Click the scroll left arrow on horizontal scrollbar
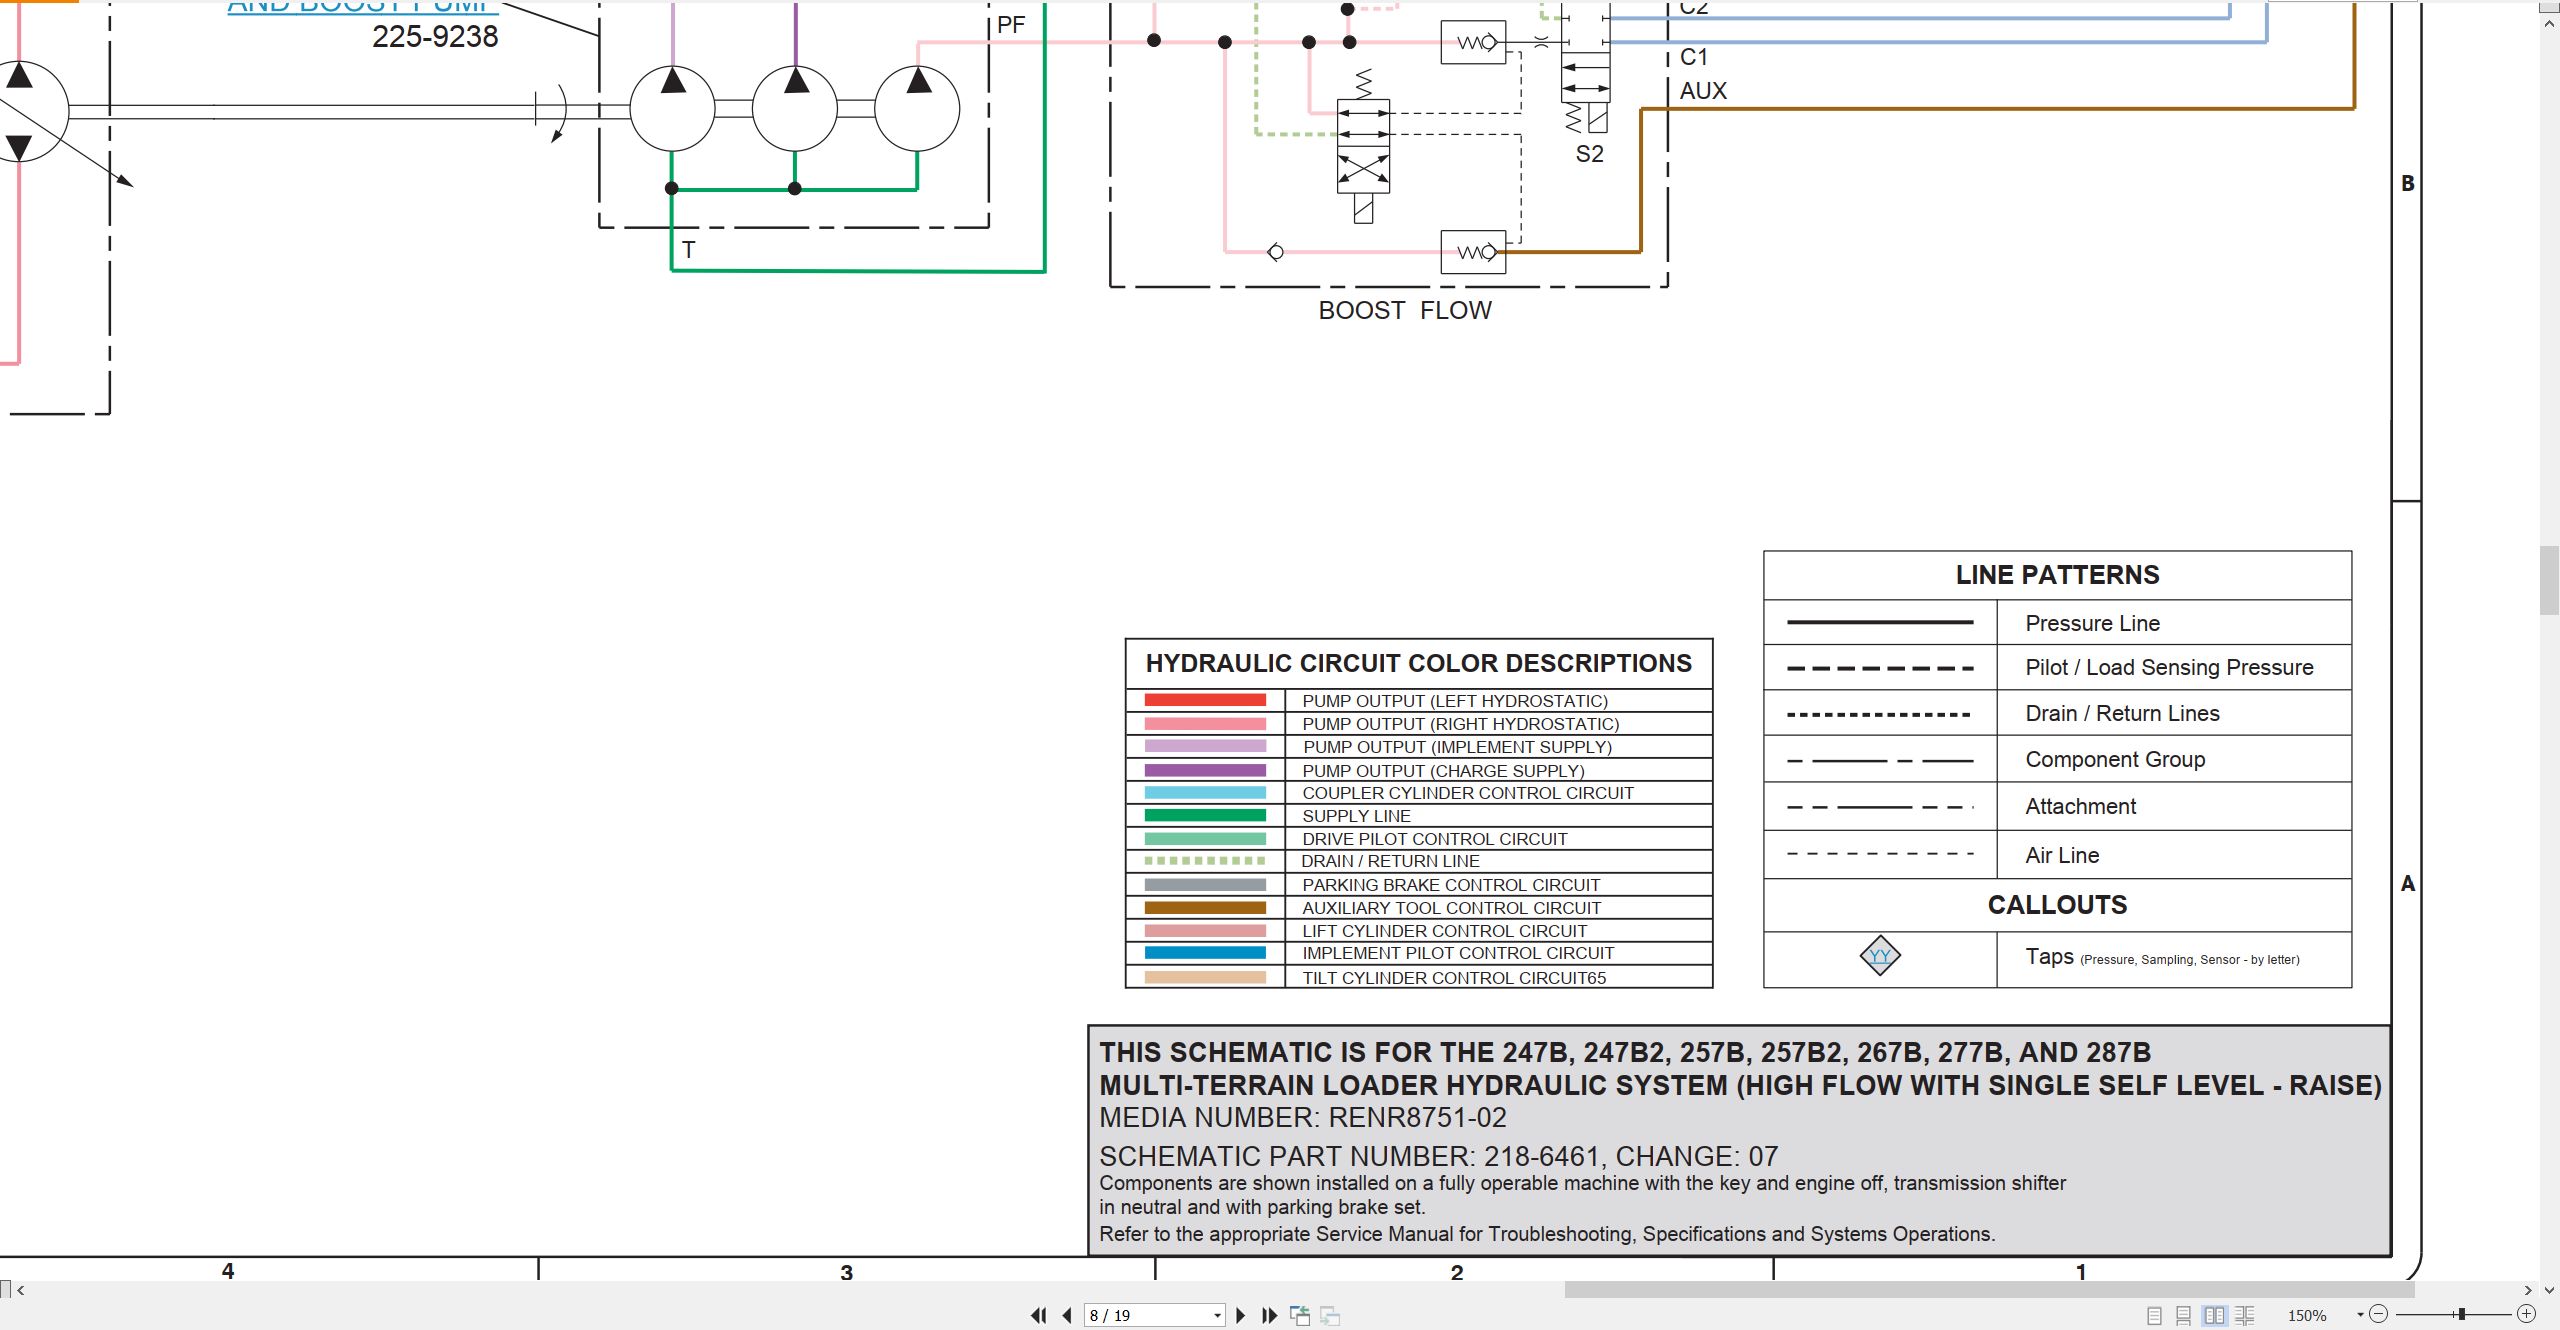This screenshot has height=1330, width=2560. coord(20,1290)
